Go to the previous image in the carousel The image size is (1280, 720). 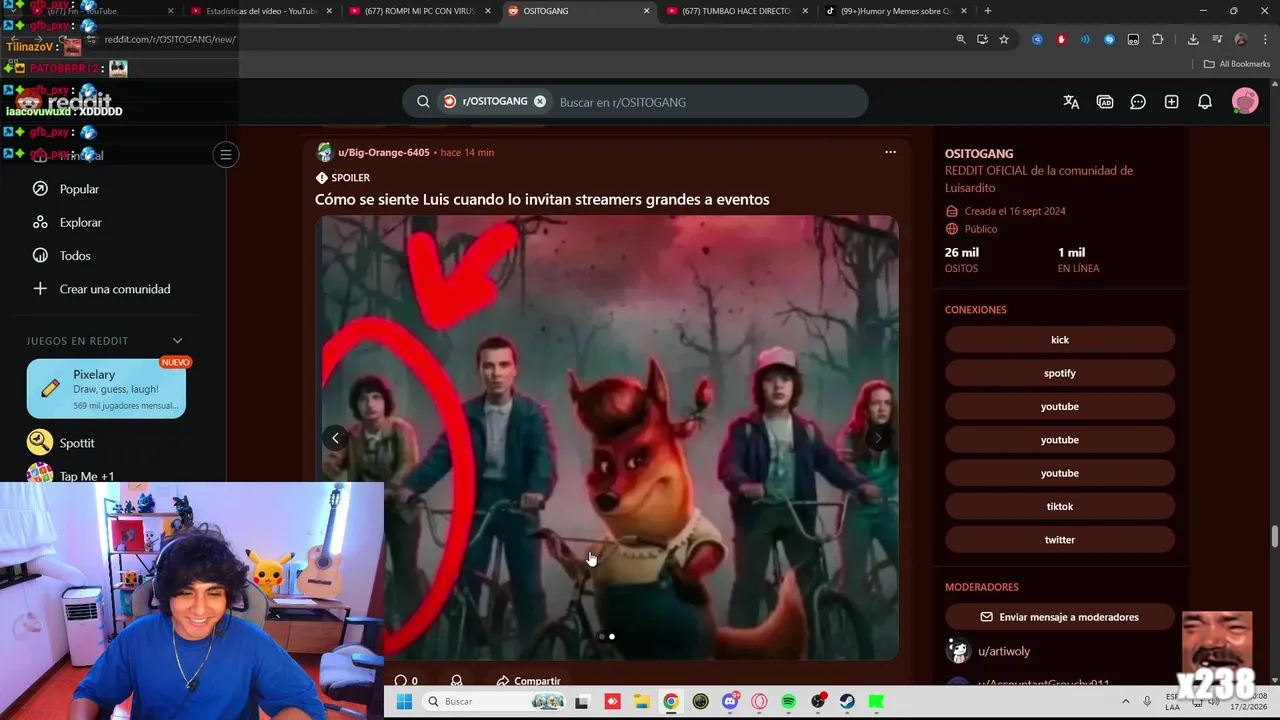(x=335, y=438)
